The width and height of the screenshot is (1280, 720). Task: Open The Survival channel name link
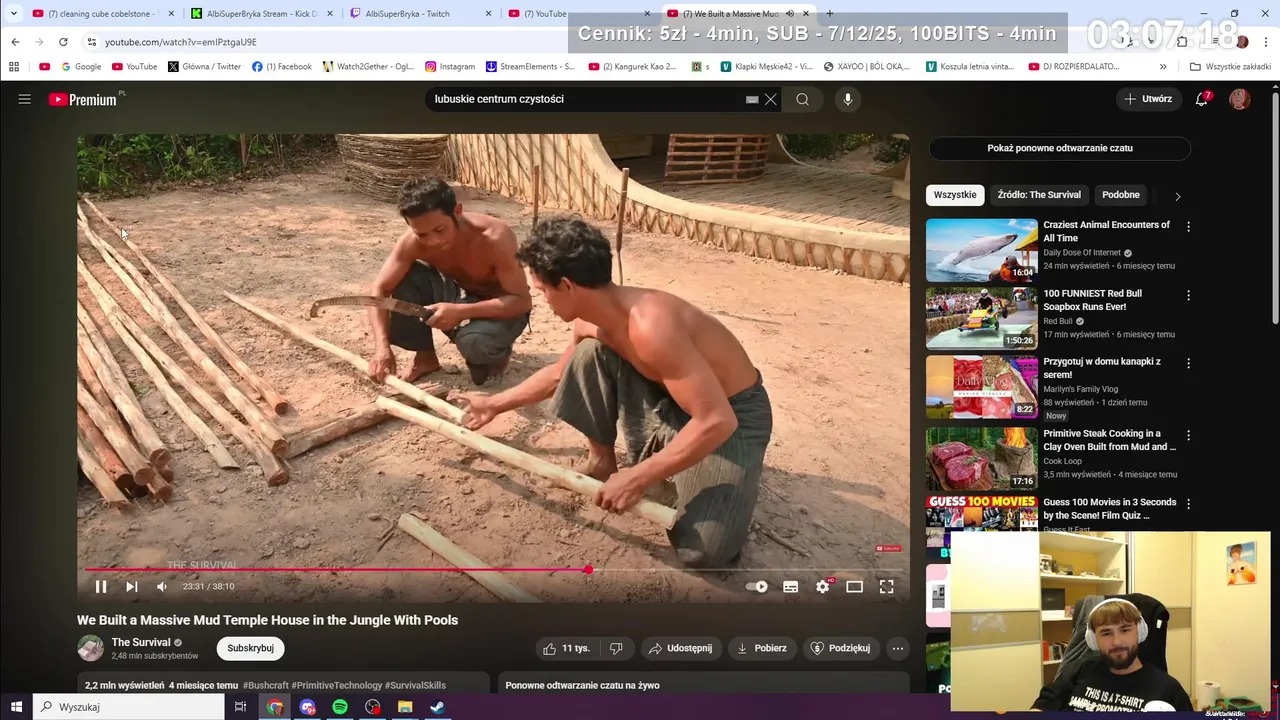141,642
